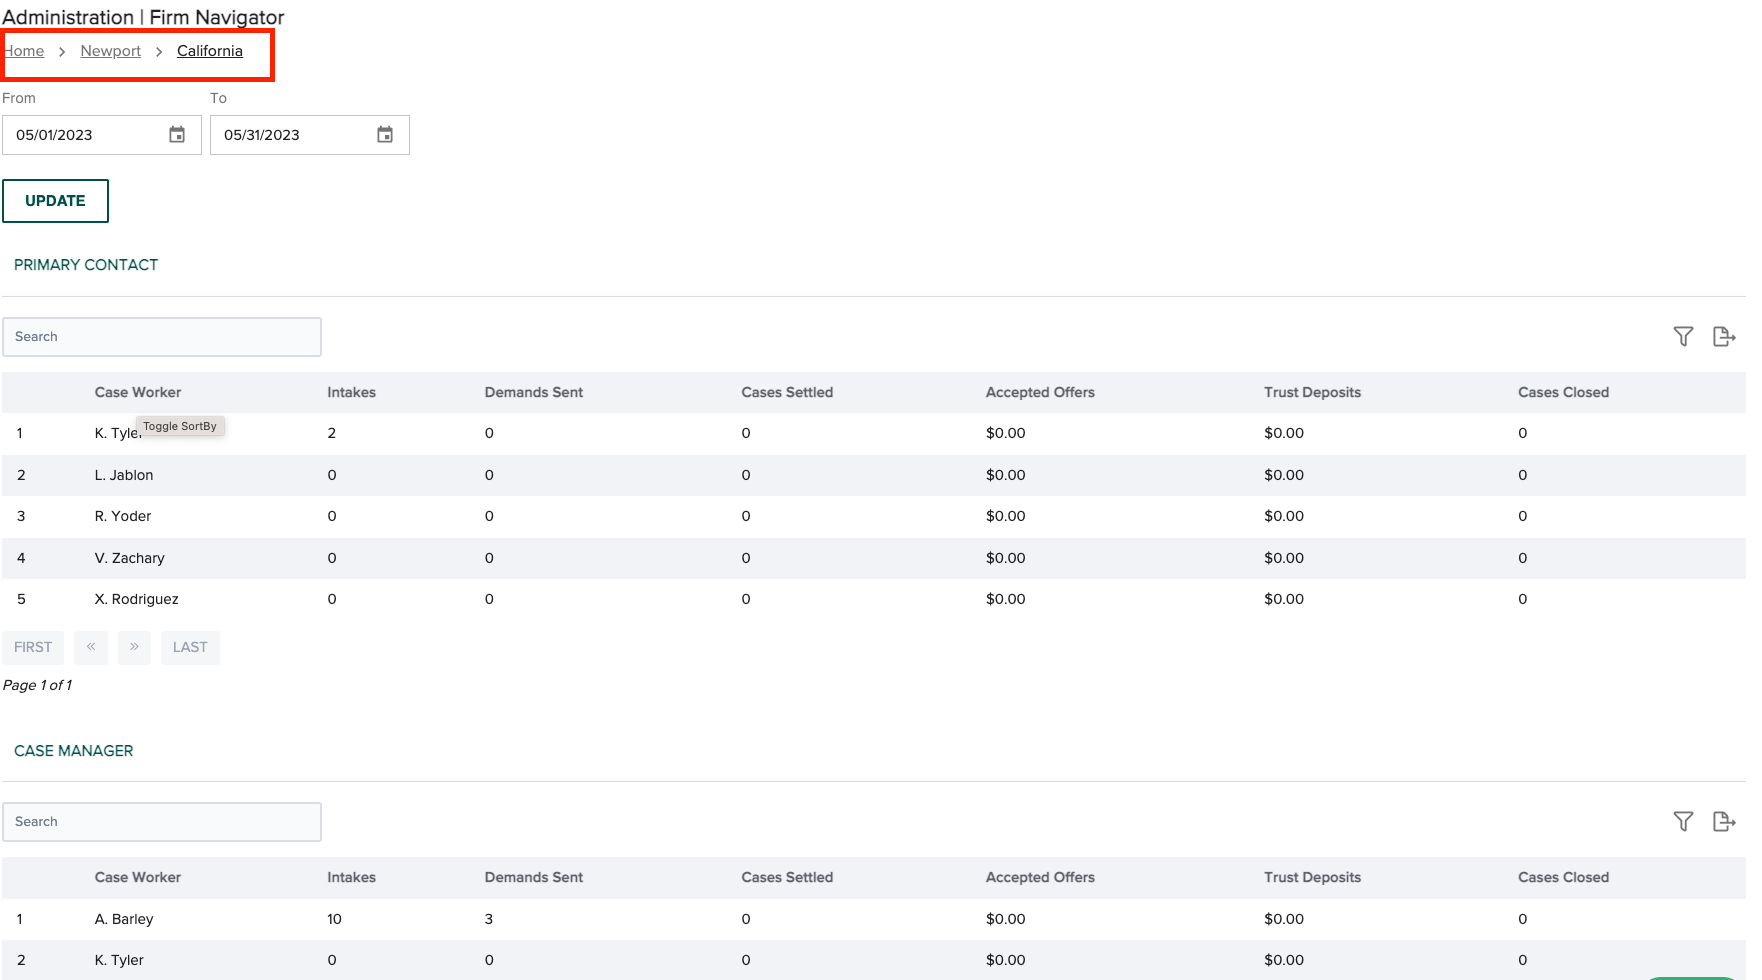The width and height of the screenshot is (1762, 980).
Task: Filter the Primary Contact table
Action: coord(1683,337)
